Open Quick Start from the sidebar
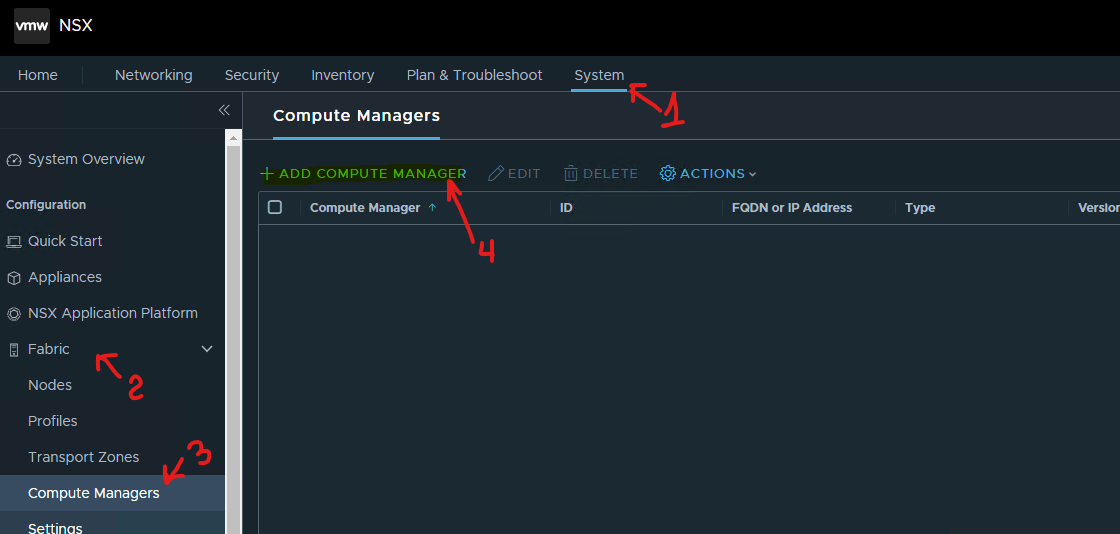The image size is (1120, 534). (65, 241)
